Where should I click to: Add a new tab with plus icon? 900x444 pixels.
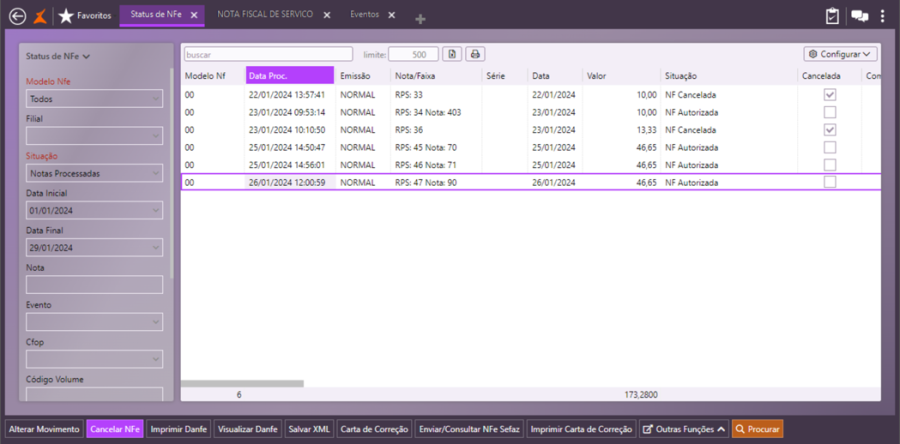click(x=420, y=20)
